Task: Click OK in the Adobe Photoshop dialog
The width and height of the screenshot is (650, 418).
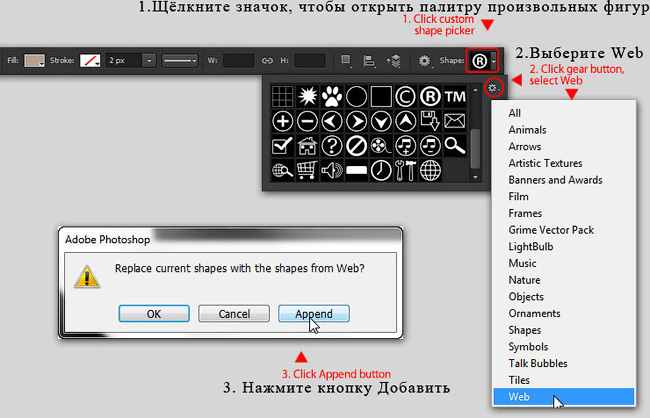Action: coord(154,314)
